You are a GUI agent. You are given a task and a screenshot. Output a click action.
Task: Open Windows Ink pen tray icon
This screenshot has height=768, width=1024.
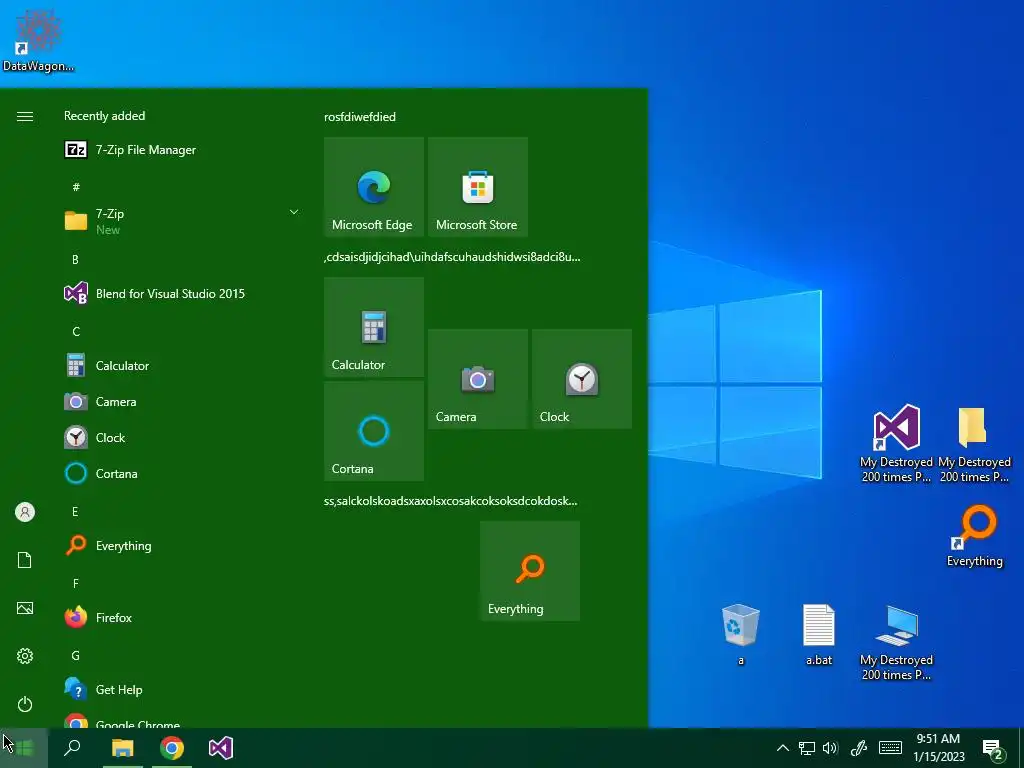(x=859, y=748)
